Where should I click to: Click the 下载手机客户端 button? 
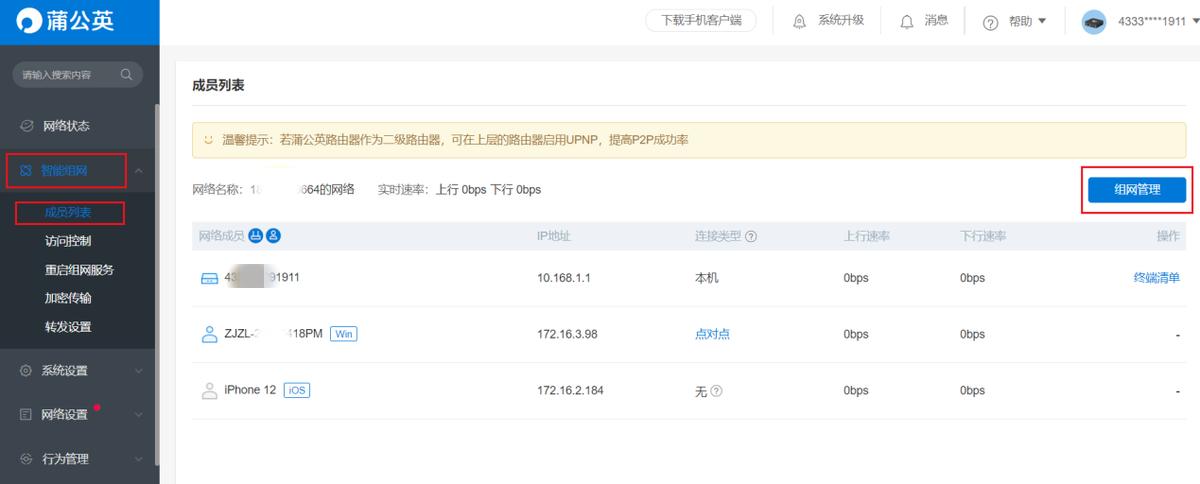tap(700, 21)
